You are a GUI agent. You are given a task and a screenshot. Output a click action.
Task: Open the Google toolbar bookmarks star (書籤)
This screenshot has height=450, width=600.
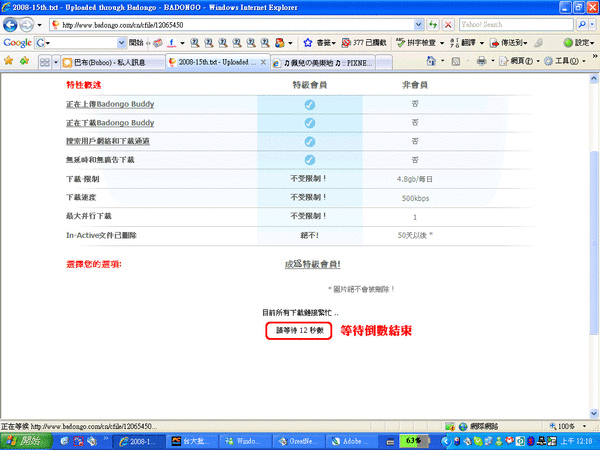tap(320, 42)
